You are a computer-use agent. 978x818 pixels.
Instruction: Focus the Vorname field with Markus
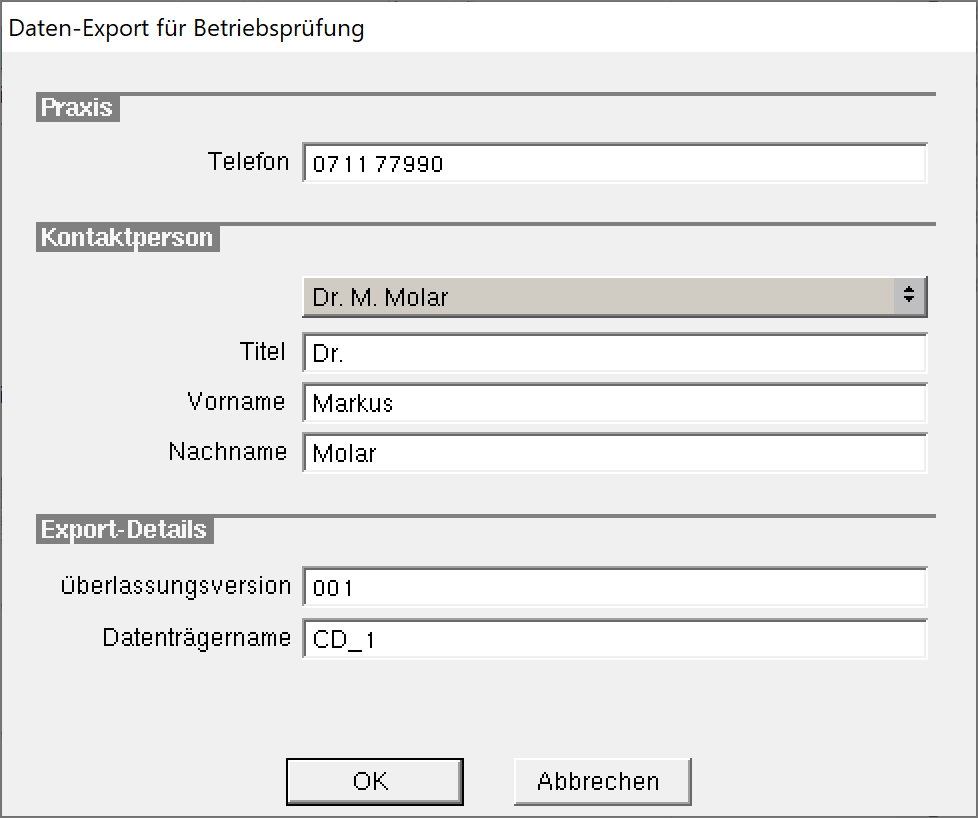click(x=614, y=403)
